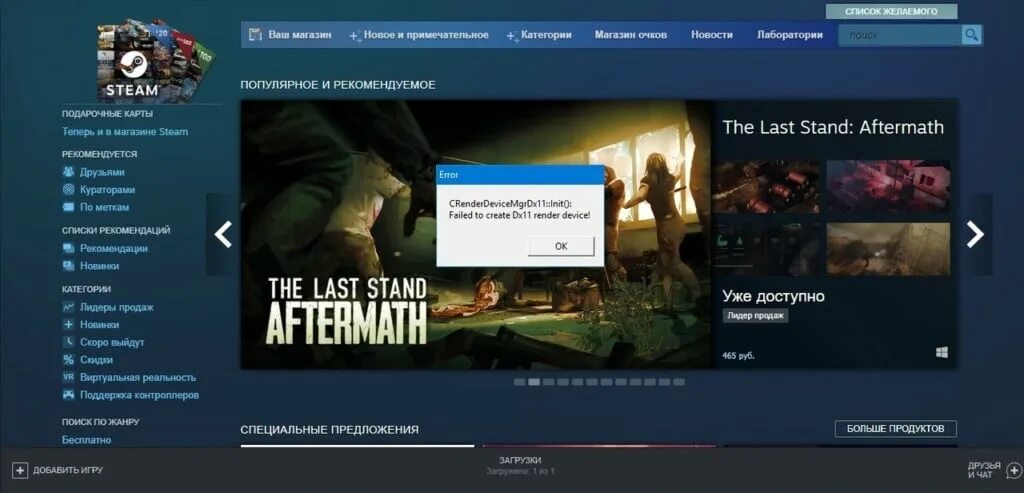1024x493 pixels.
Task: Open the Виртуальная реальность link
Action: tap(138, 377)
